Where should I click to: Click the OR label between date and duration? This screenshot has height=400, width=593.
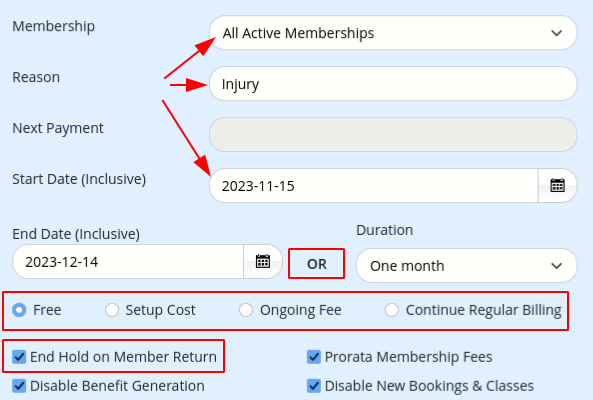pos(317,264)
